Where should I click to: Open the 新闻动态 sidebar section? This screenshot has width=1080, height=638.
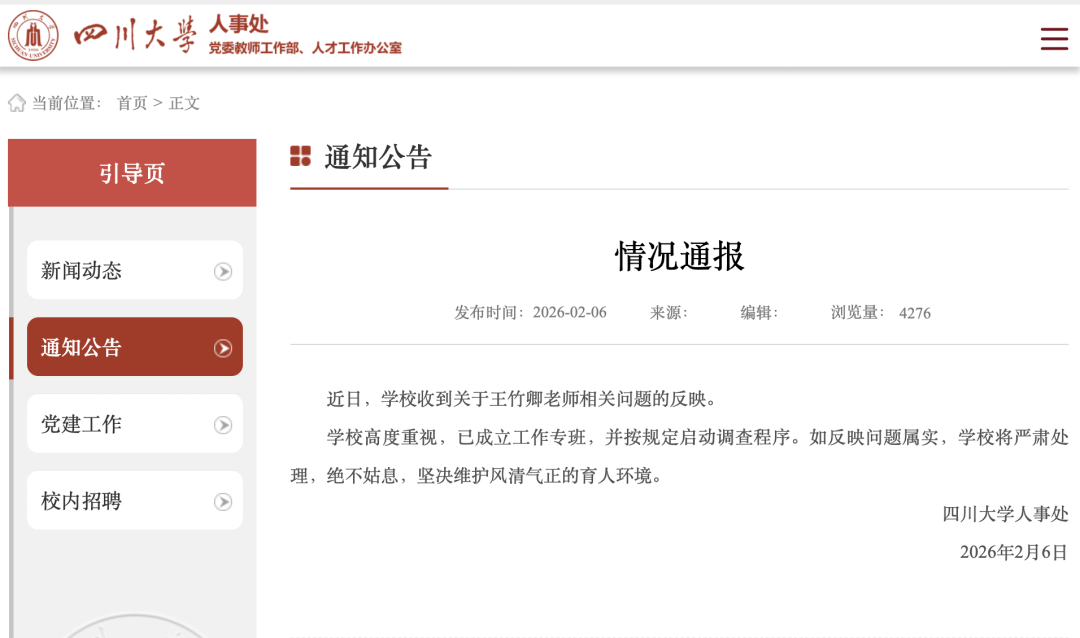[x=82, y=271]
